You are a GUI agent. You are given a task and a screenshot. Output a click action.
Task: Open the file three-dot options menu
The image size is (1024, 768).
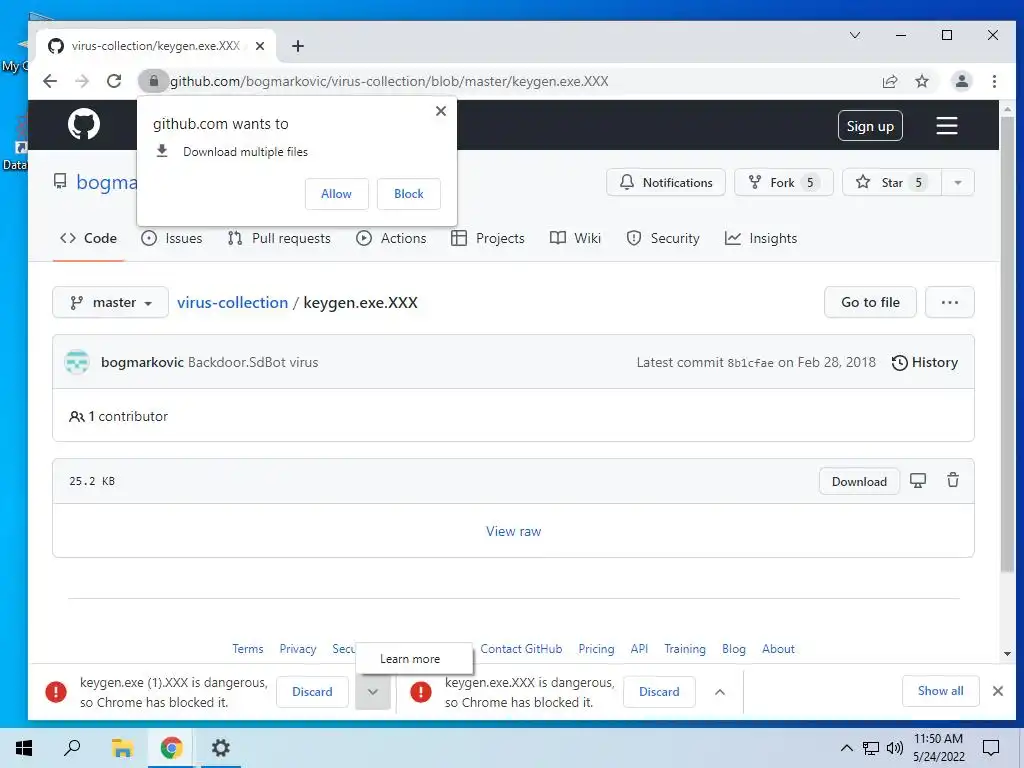(x=950, y=302)
